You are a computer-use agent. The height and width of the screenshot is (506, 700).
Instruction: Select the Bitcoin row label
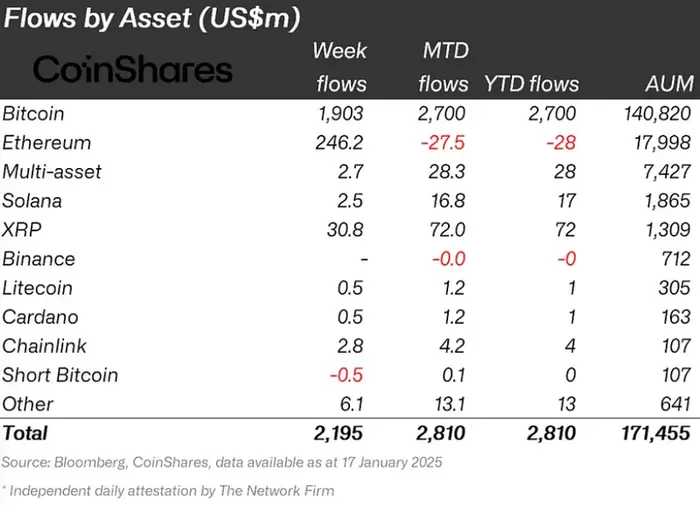[x=36, y=113]
